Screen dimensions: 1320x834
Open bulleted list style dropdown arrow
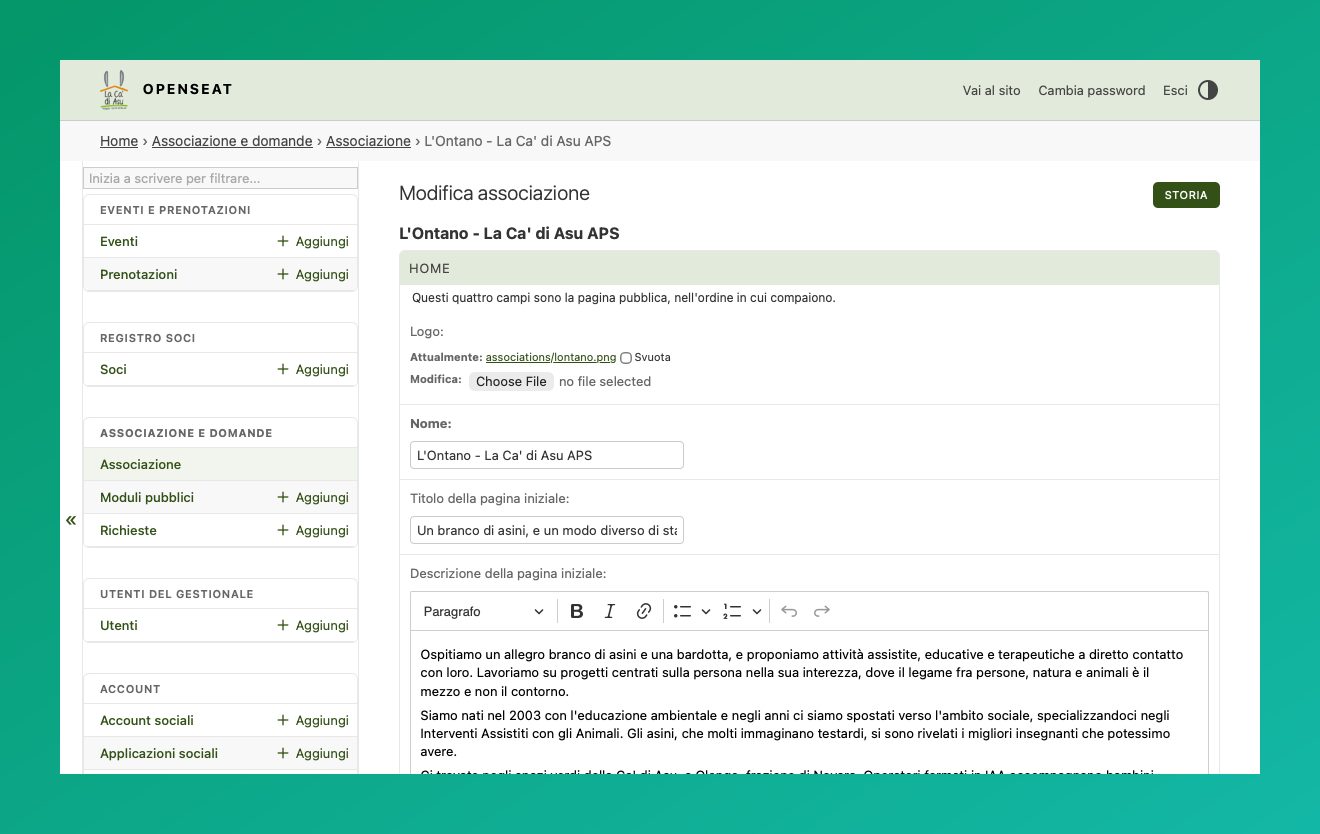706,611
